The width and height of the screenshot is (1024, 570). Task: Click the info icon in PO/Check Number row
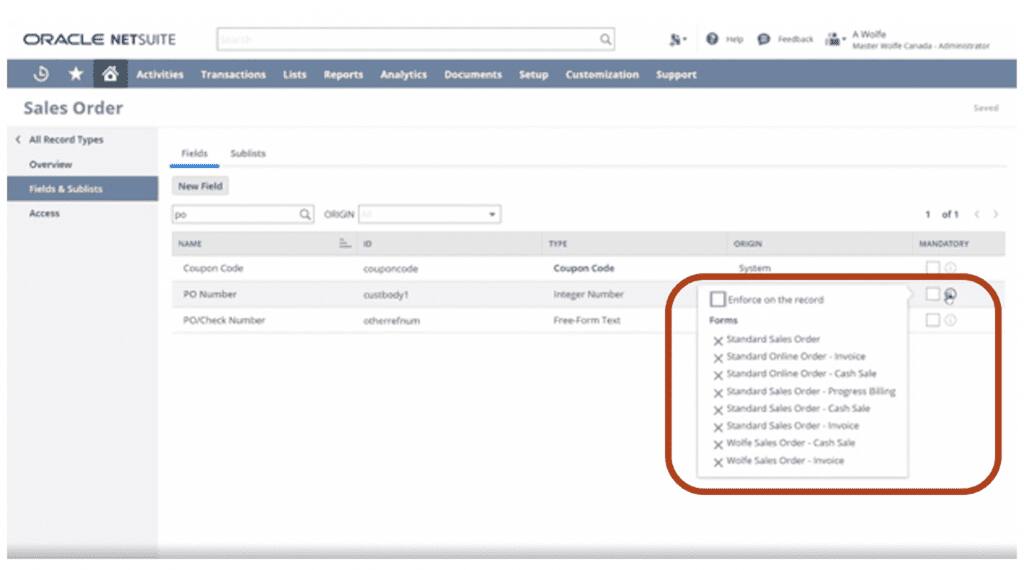tap(950, 320)
